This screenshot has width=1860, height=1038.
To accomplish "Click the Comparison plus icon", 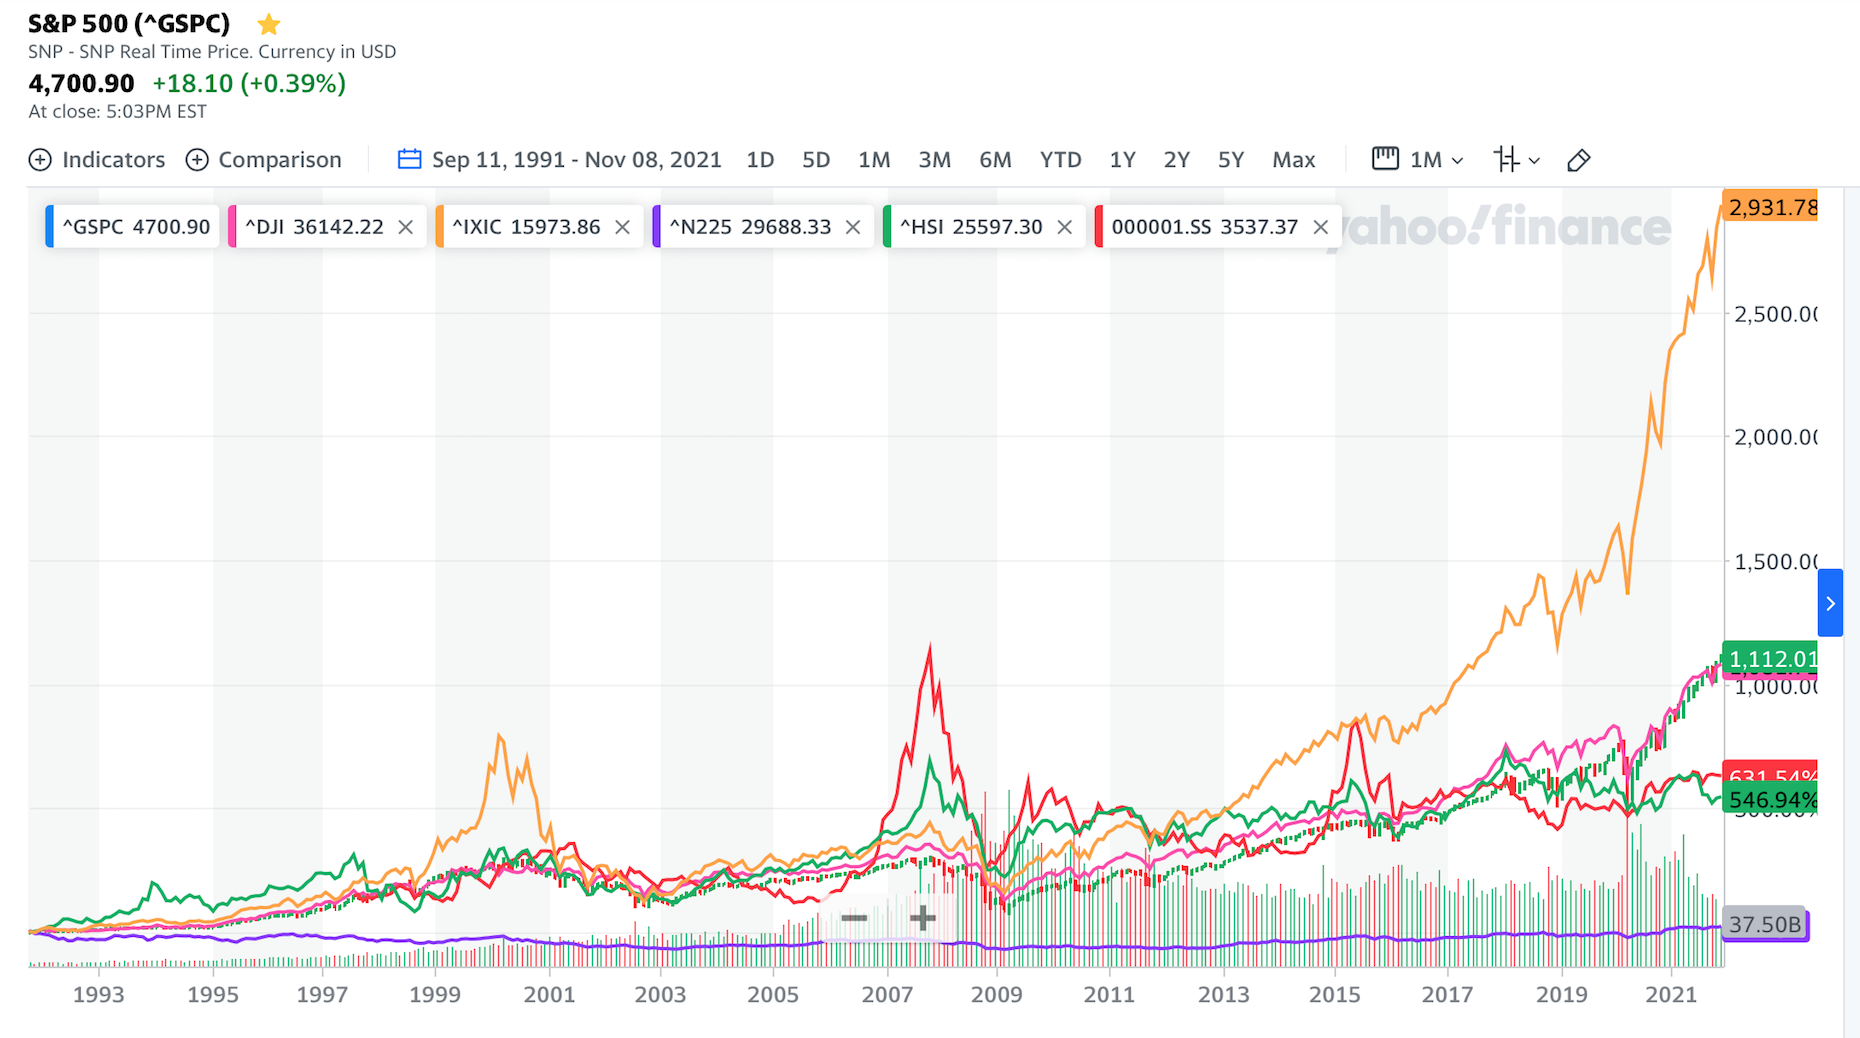I will pos(197,160).
